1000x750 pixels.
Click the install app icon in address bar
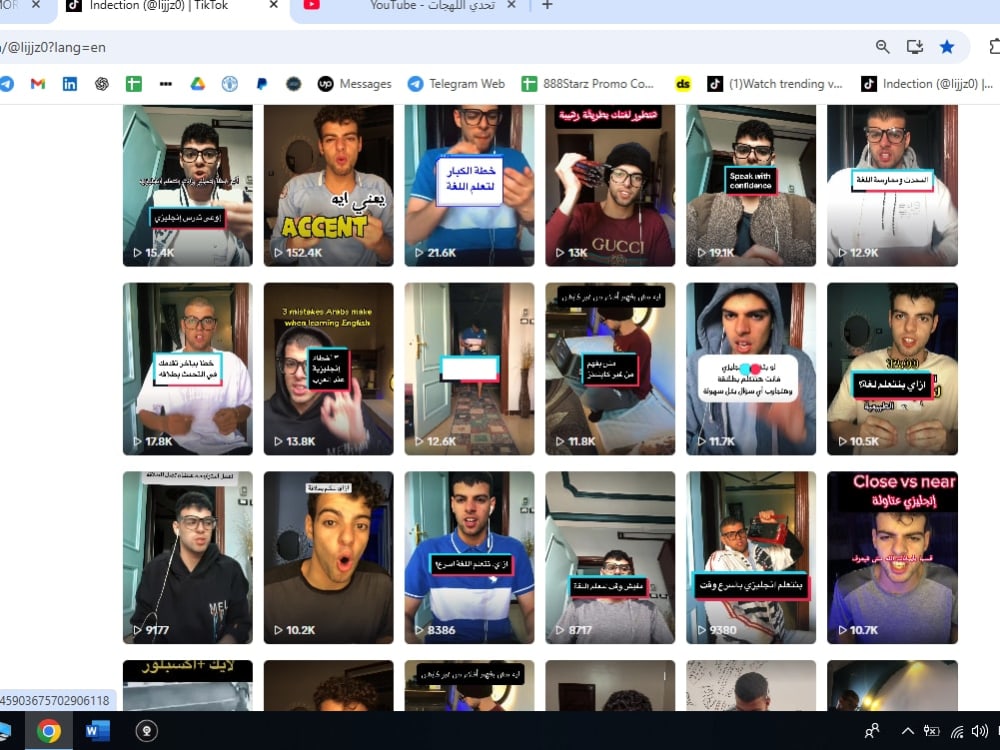click(915, 47)
